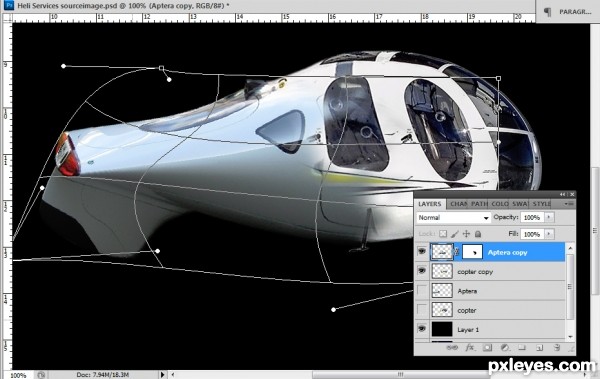Add a layer mask with the mask icon
The width and height of the screenshot is (600, 379).
[487, 348]
